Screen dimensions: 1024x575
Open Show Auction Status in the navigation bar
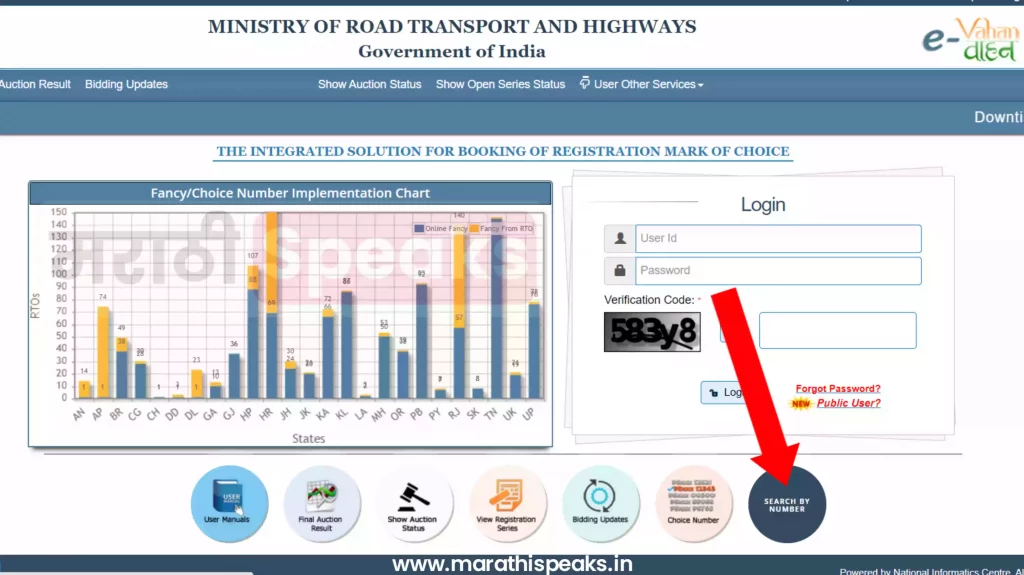(370, 84)
